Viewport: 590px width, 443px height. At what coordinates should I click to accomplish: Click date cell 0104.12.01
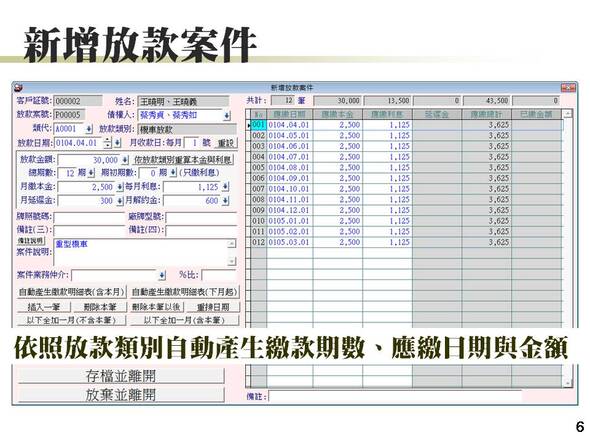pos(289,210)
